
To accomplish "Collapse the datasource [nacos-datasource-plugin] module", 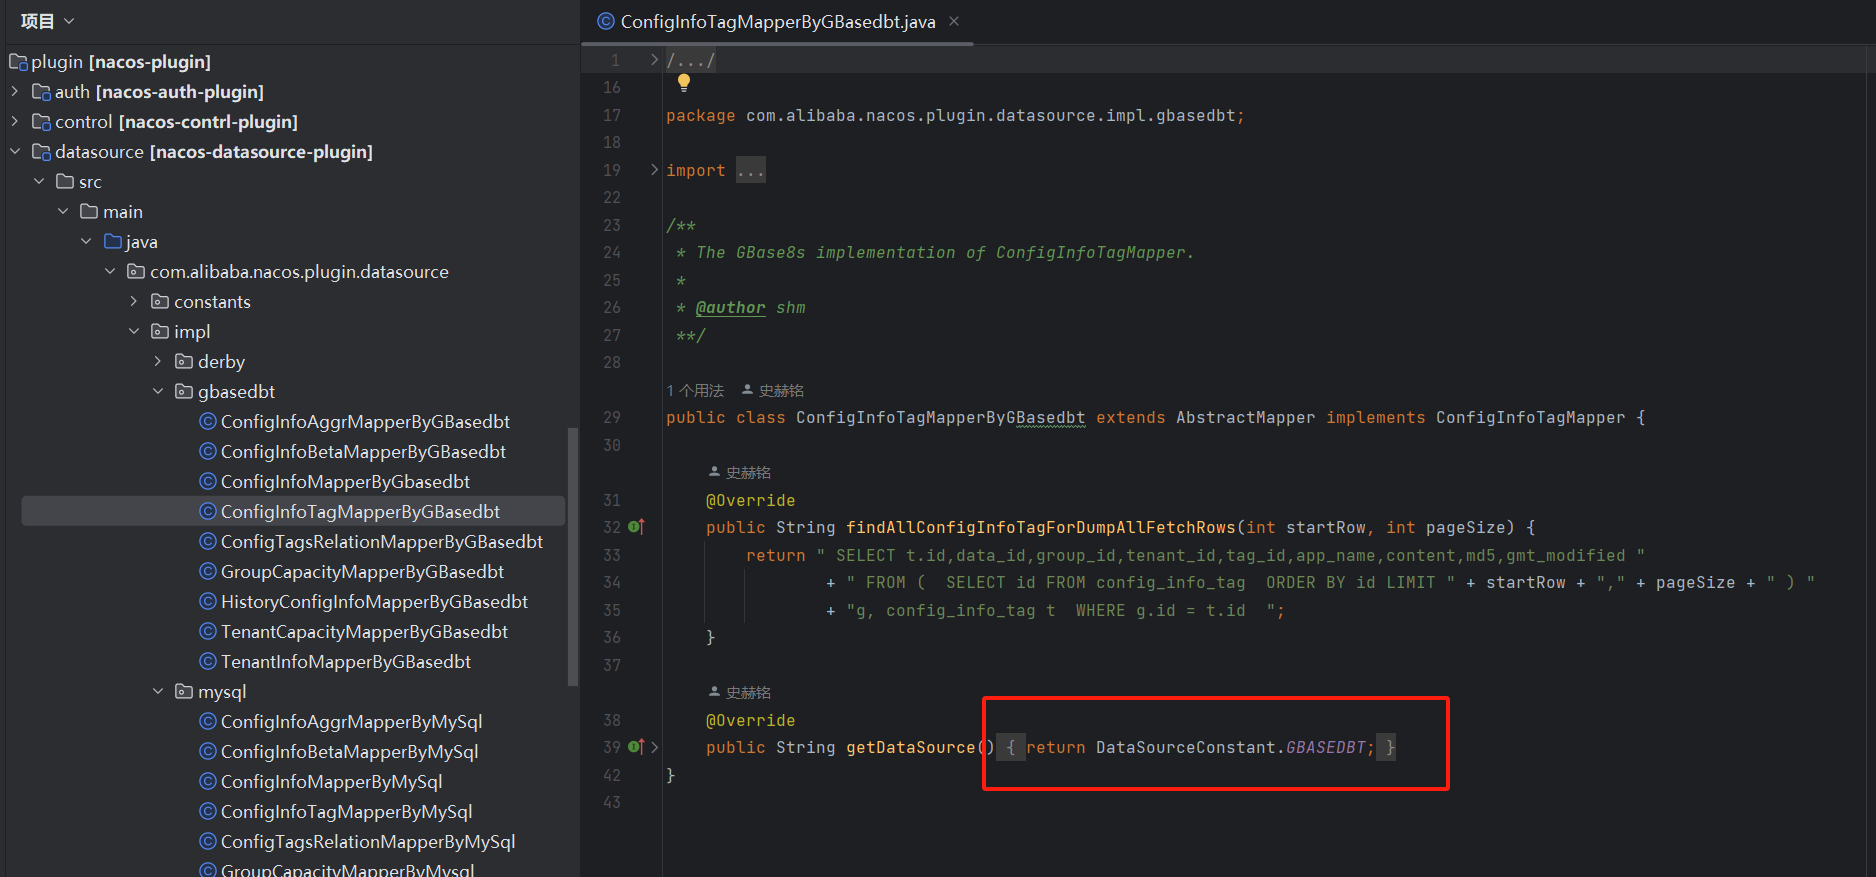I will [x=14, y=152].
